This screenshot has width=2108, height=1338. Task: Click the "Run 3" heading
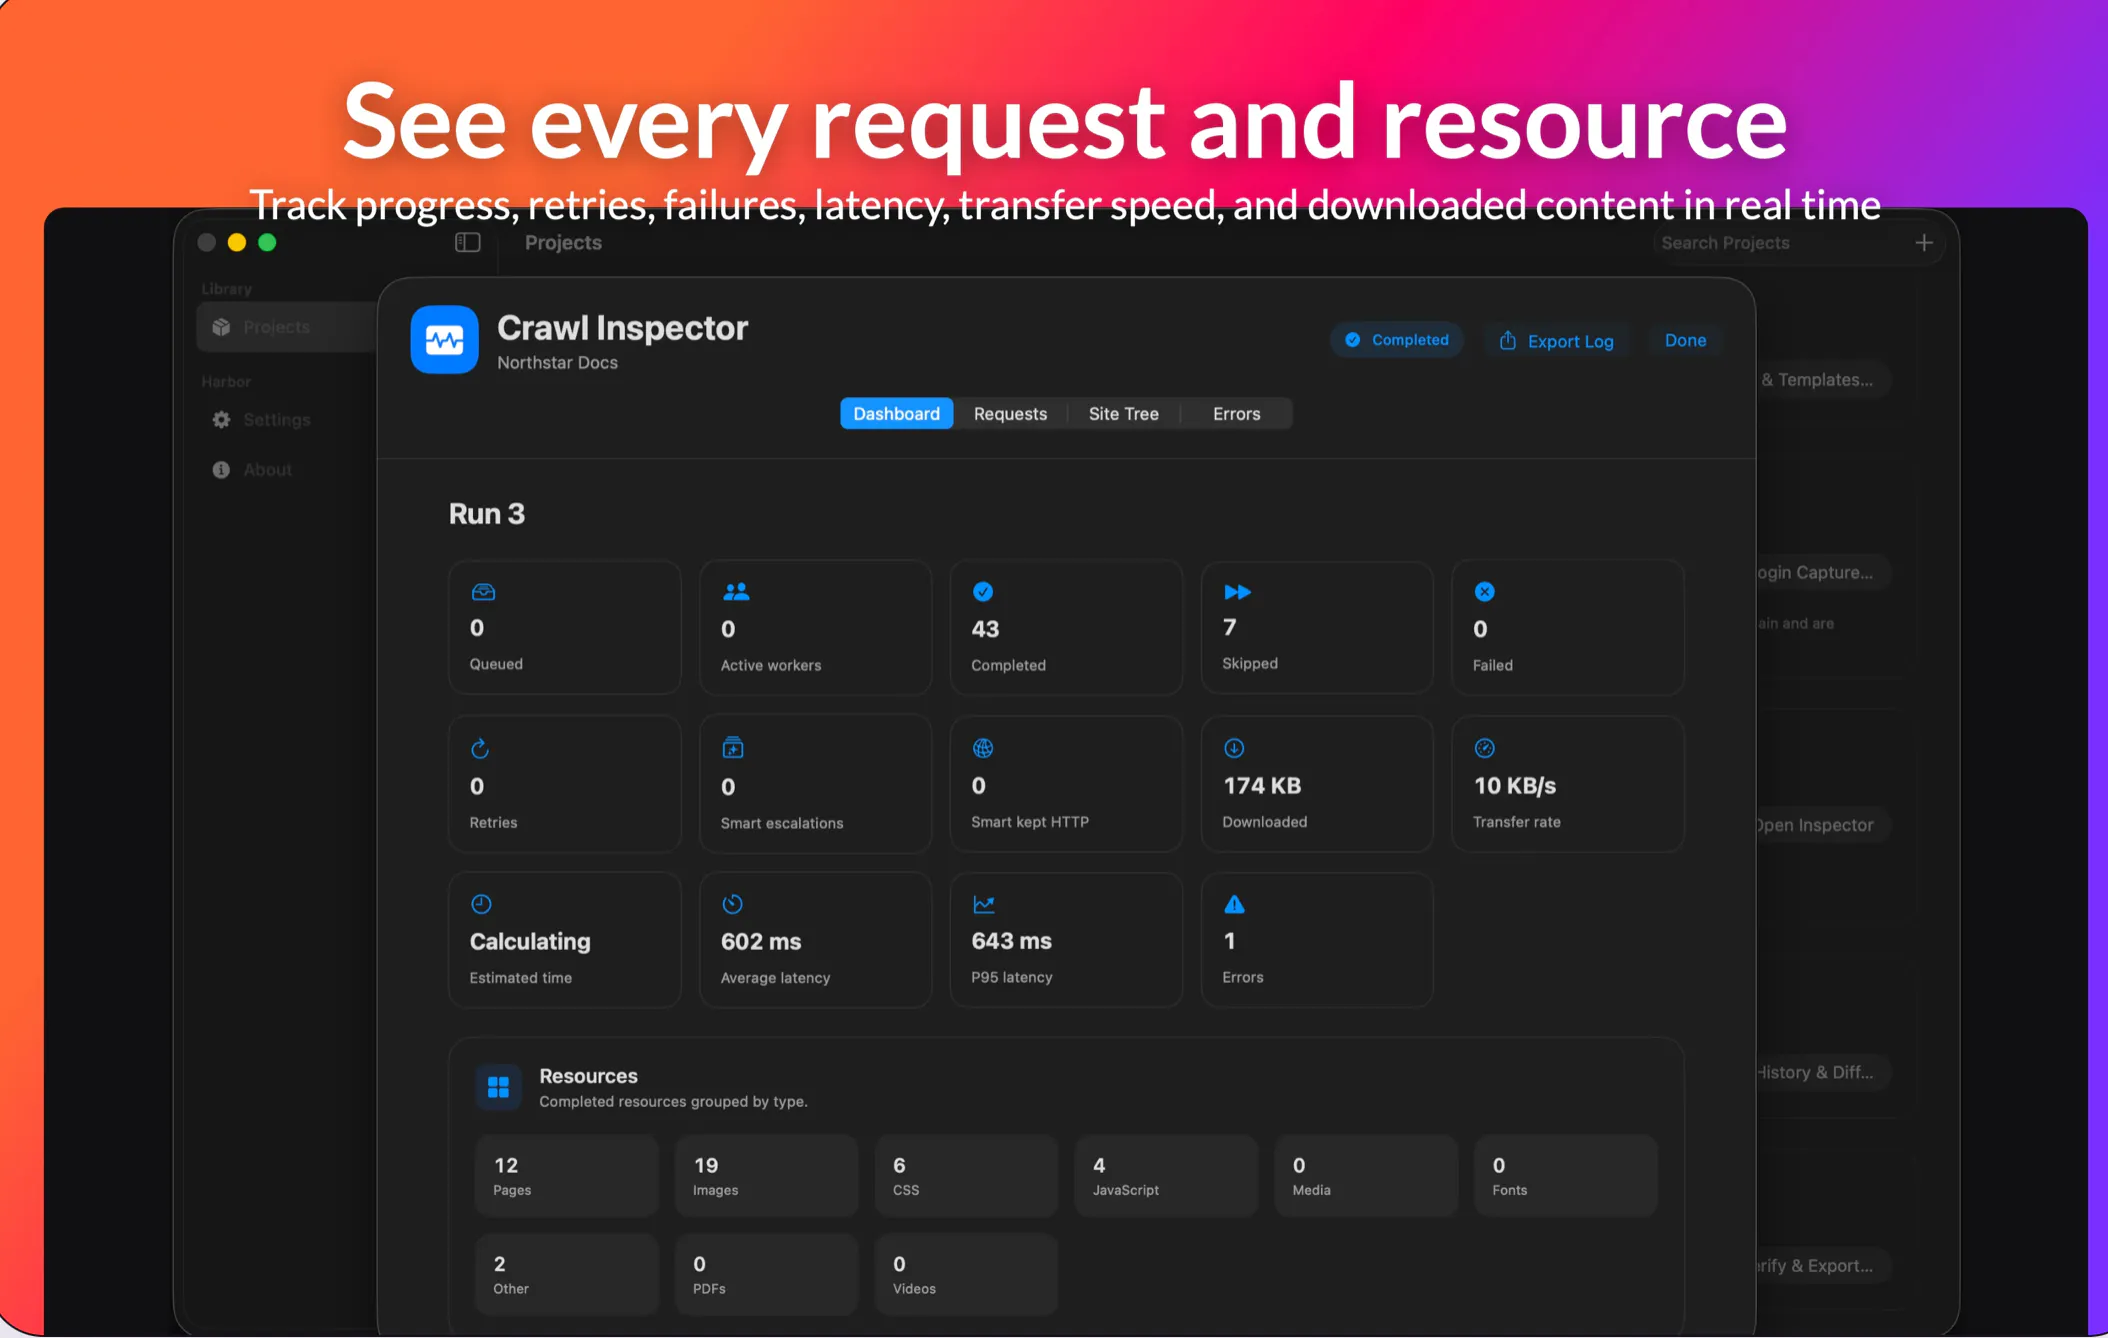click(x=487, y=514)
